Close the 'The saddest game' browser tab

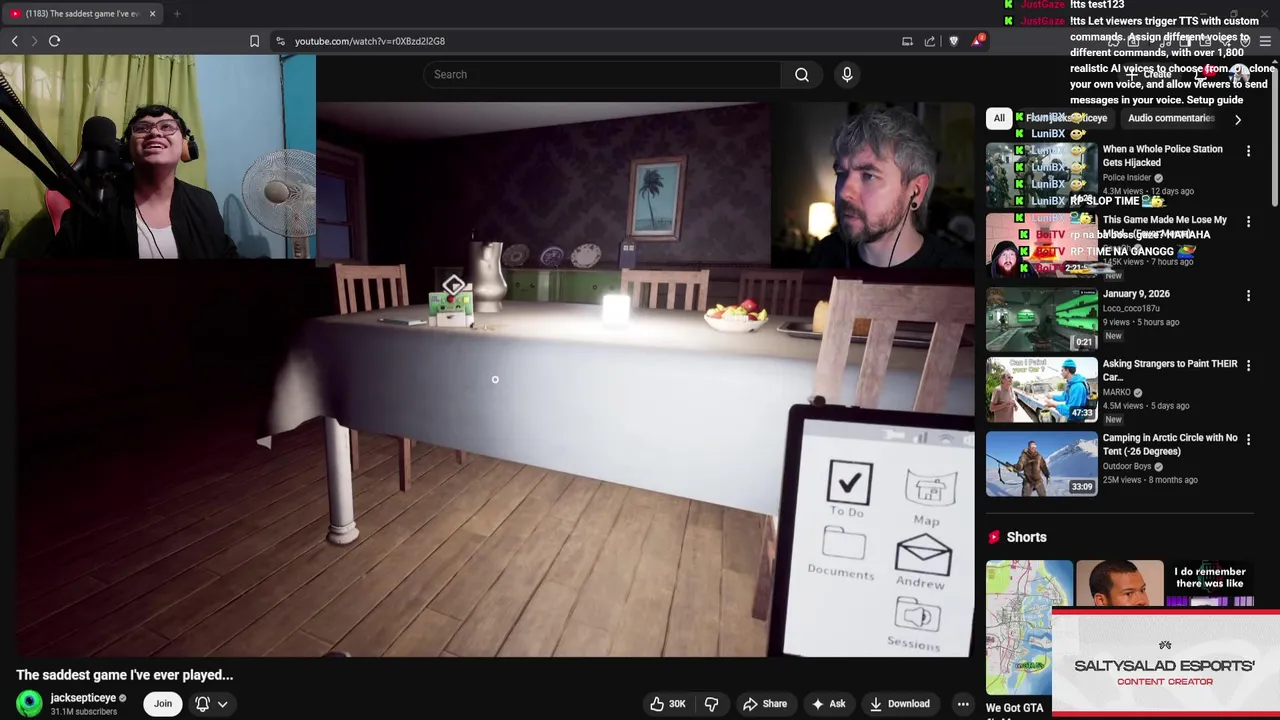coord(153,14)
